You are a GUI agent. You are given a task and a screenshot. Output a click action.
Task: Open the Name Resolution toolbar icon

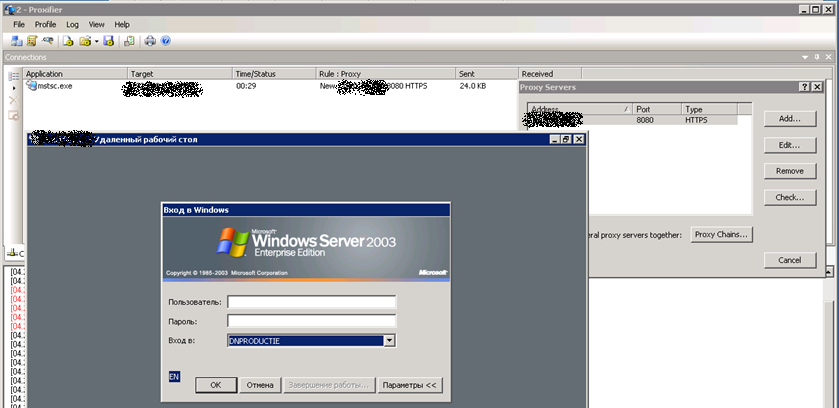tap(48, 41)
